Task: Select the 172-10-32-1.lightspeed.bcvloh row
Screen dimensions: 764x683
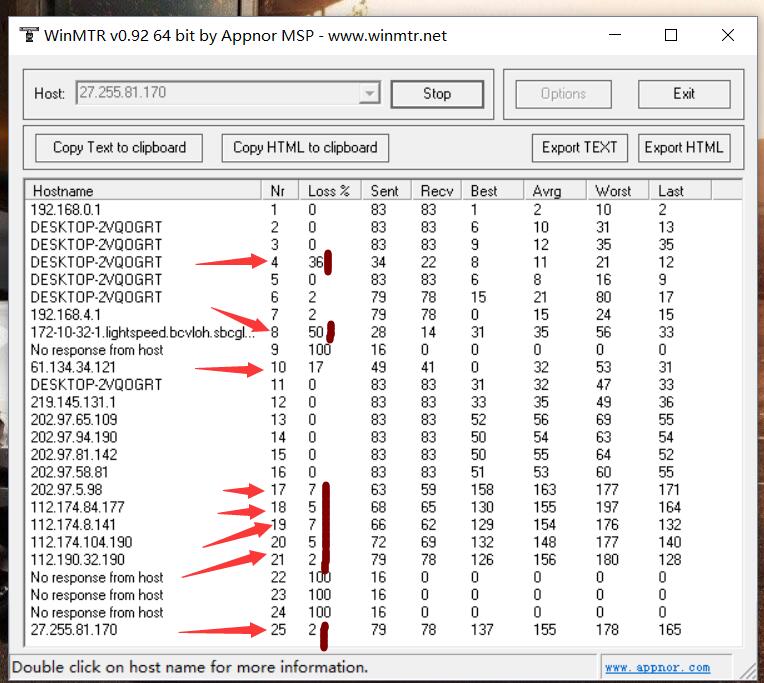Action: (x=383, y=332)
